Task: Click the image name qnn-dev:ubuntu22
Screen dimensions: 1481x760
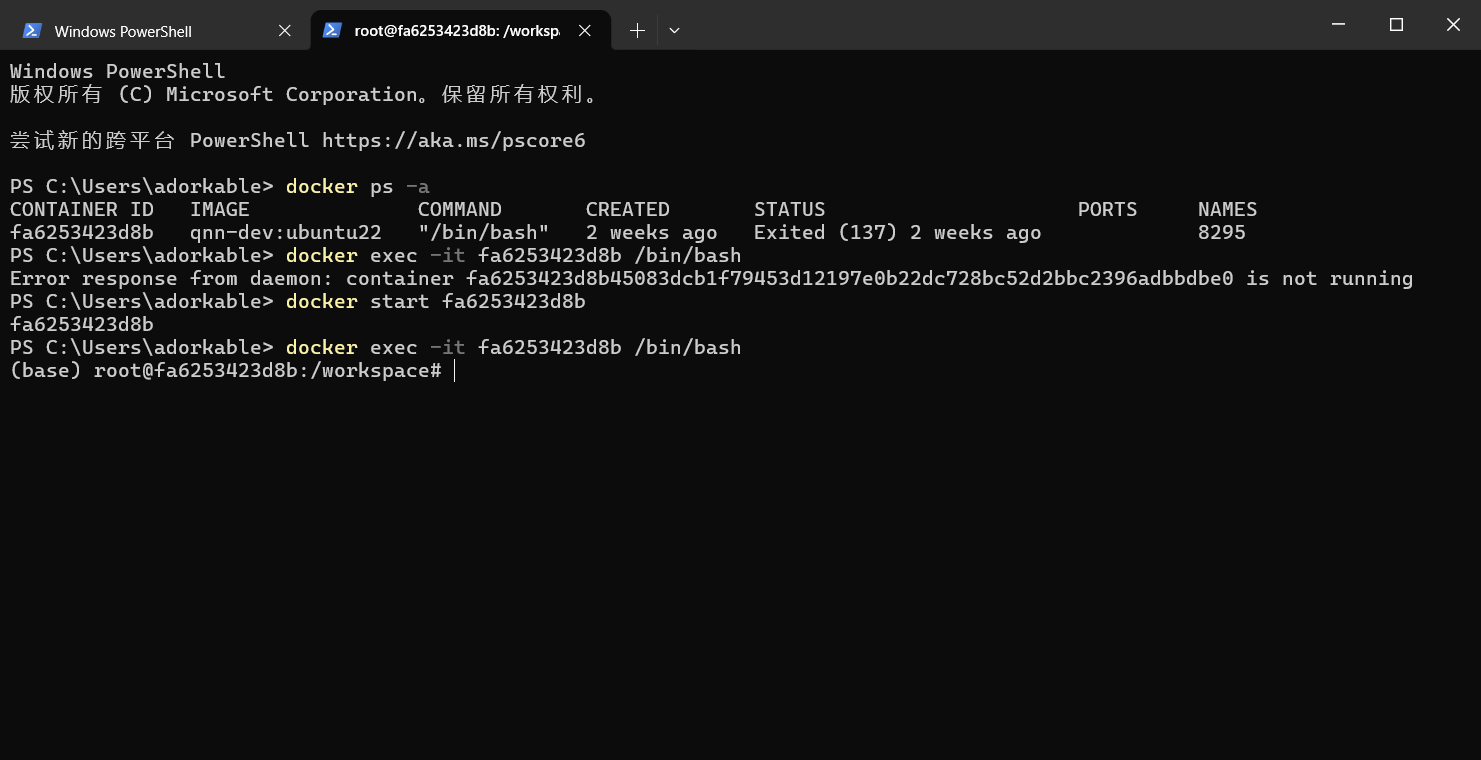Action: click(286, 232)
